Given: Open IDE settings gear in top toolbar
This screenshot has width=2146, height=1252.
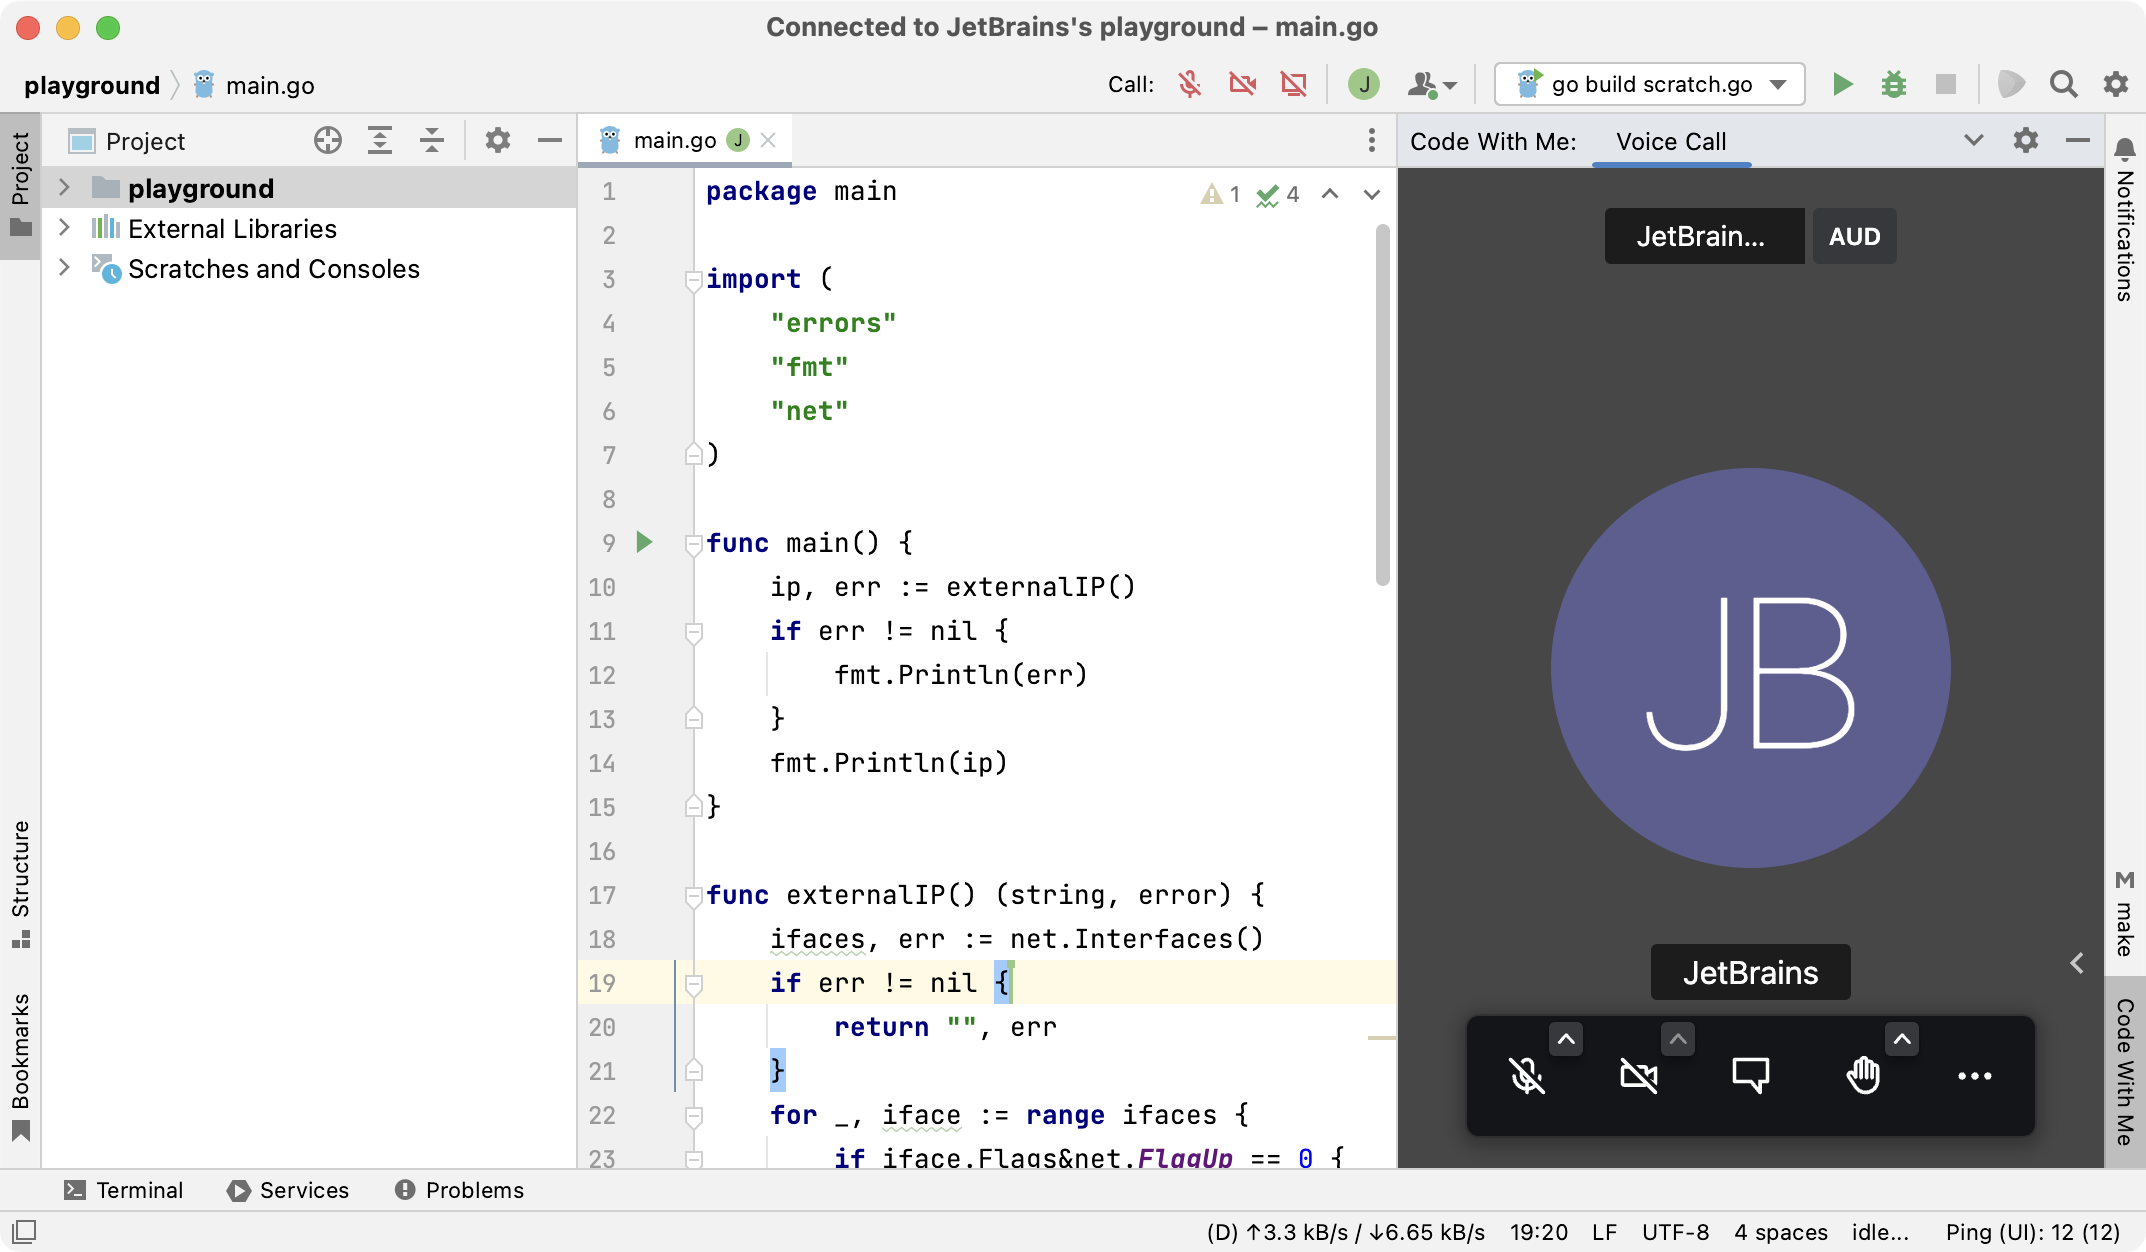Looking at the screenshot, I should pyautogui.click(x=2116, y=84).
